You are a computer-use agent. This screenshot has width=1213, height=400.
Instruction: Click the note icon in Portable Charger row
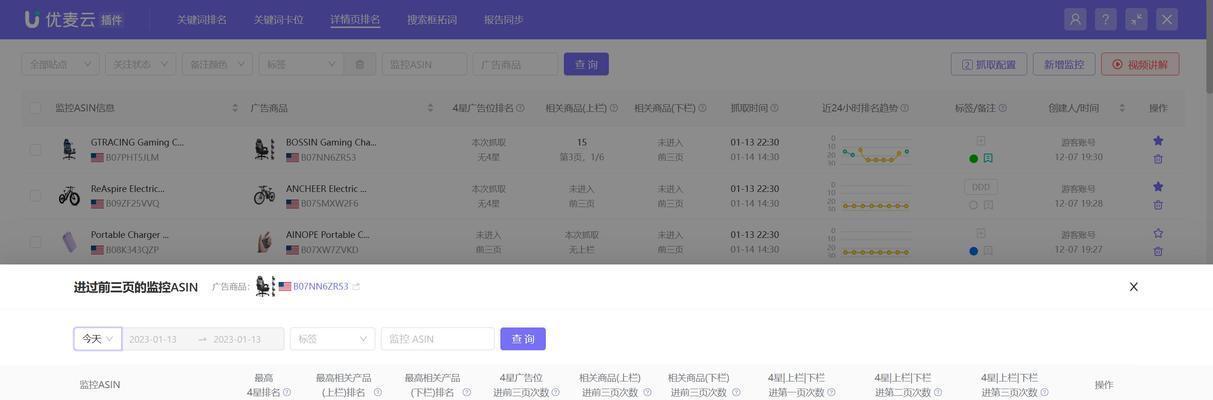tap(988, 250)
